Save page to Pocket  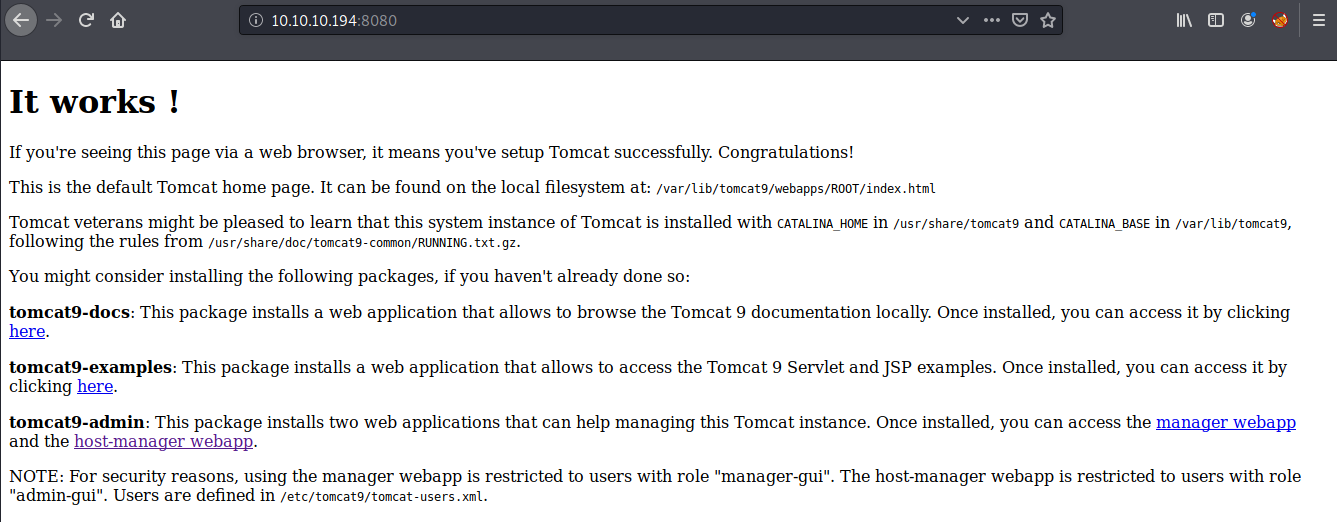tap(1020, 20)
